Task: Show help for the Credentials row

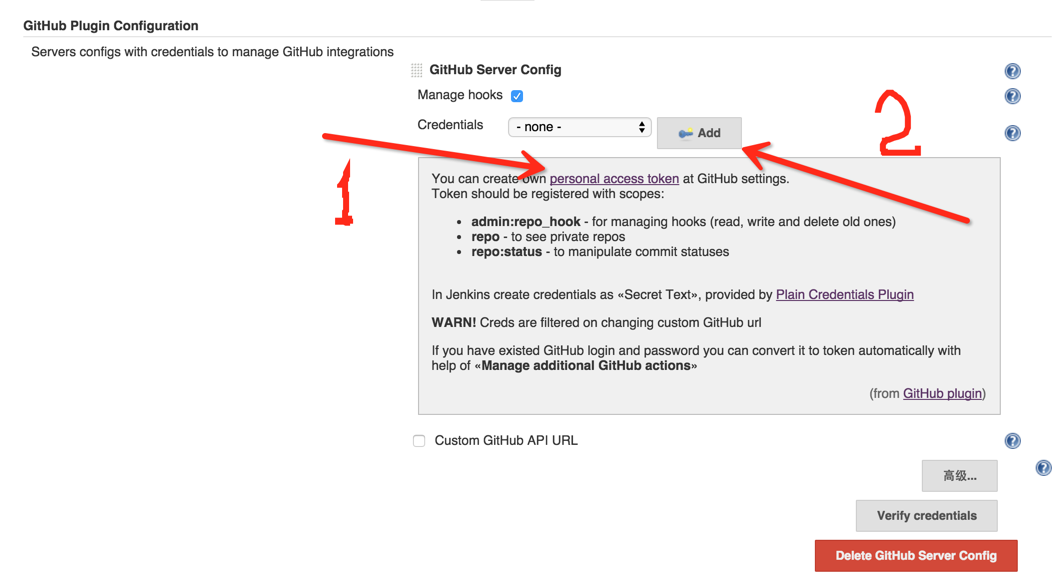Action: pyautogui.click(x=1012, y=133)
